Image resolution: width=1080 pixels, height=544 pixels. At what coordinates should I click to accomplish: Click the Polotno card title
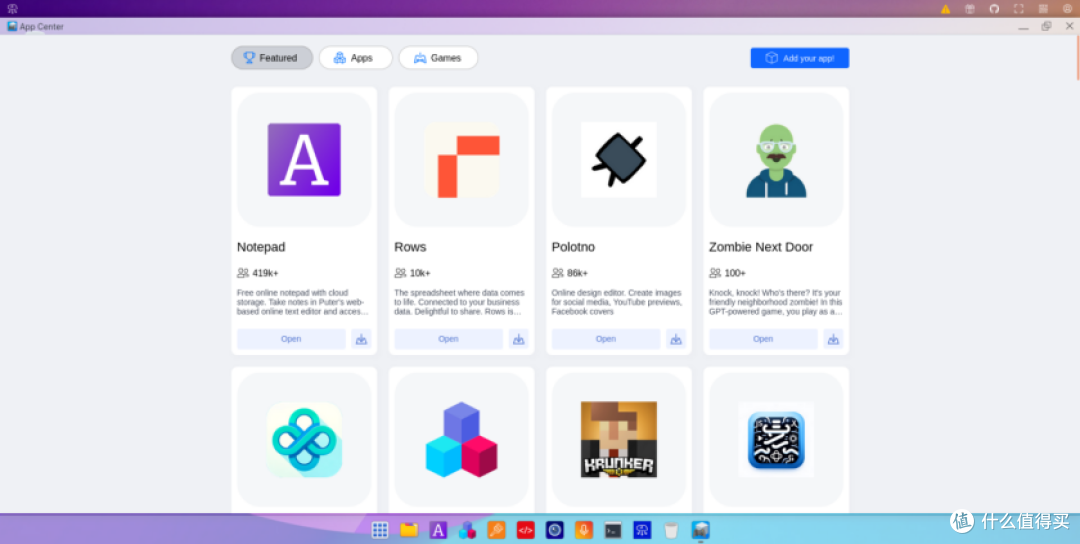point(573,247)
